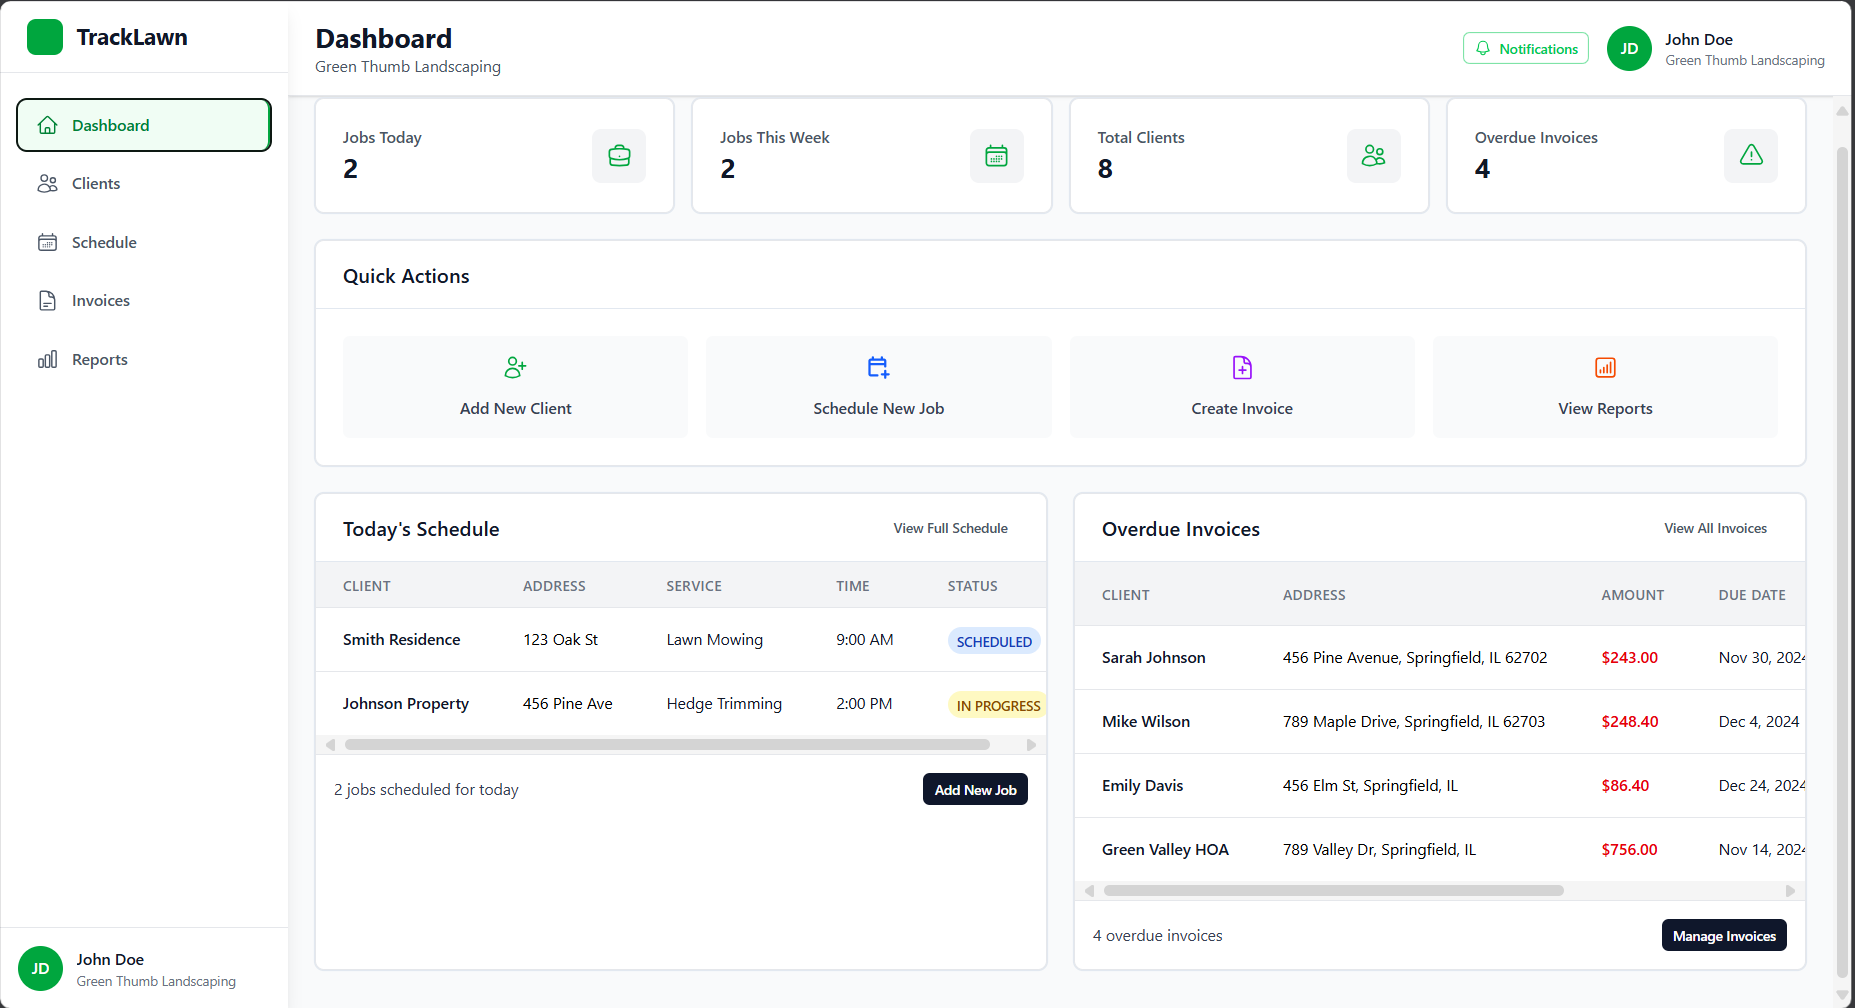Click the Schedule calendar icon in sidebar
Viewport: 1855px width, 1008px height.
[x=47, y=242]
